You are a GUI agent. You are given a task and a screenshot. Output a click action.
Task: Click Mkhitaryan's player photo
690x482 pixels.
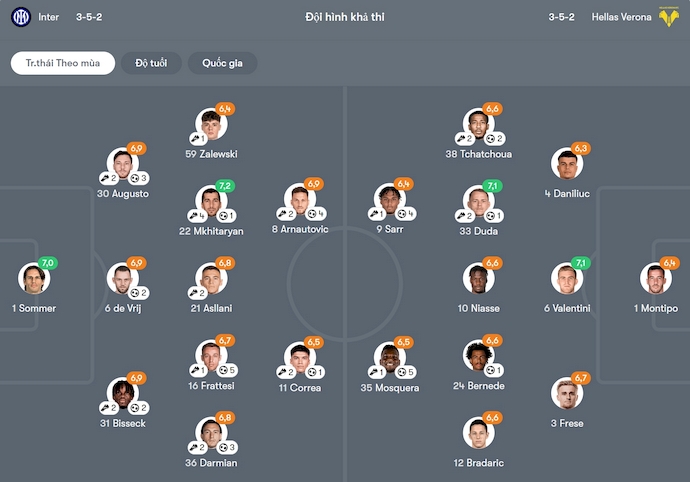tap(211, 201)
